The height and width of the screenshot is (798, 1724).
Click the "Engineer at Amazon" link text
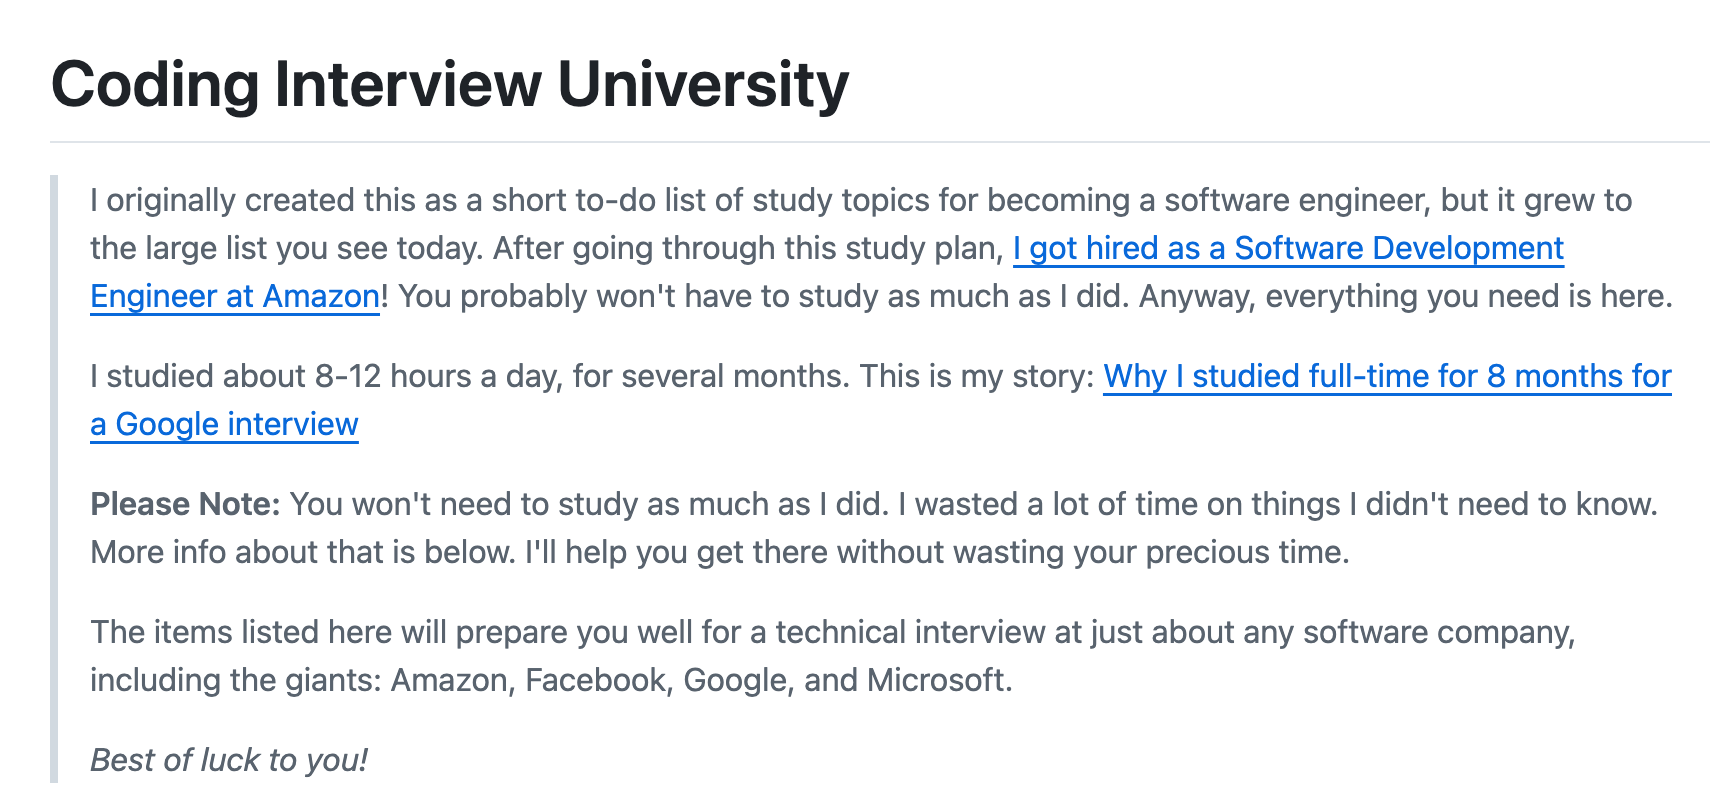(x=235, y=296)
